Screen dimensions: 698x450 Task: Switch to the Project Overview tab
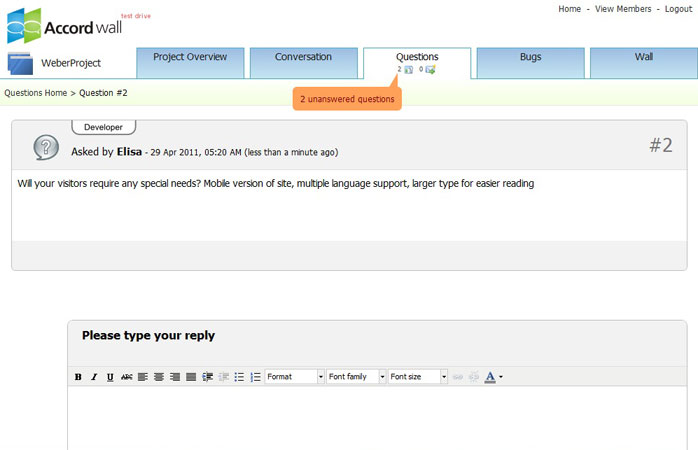coord(190,58)
